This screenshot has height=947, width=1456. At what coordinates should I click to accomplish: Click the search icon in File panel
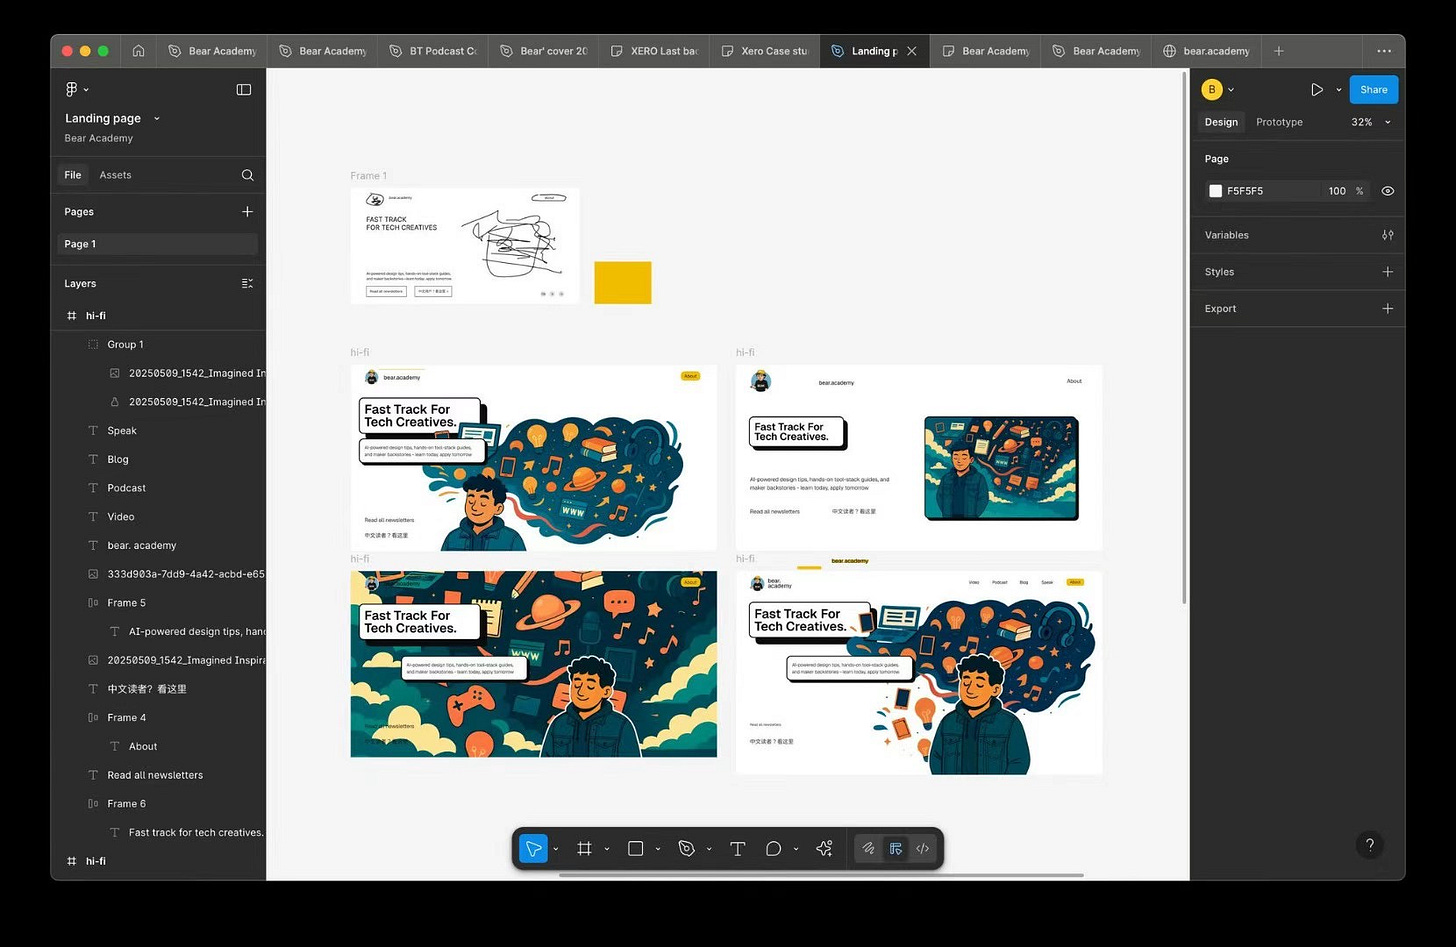pos(247,175)
